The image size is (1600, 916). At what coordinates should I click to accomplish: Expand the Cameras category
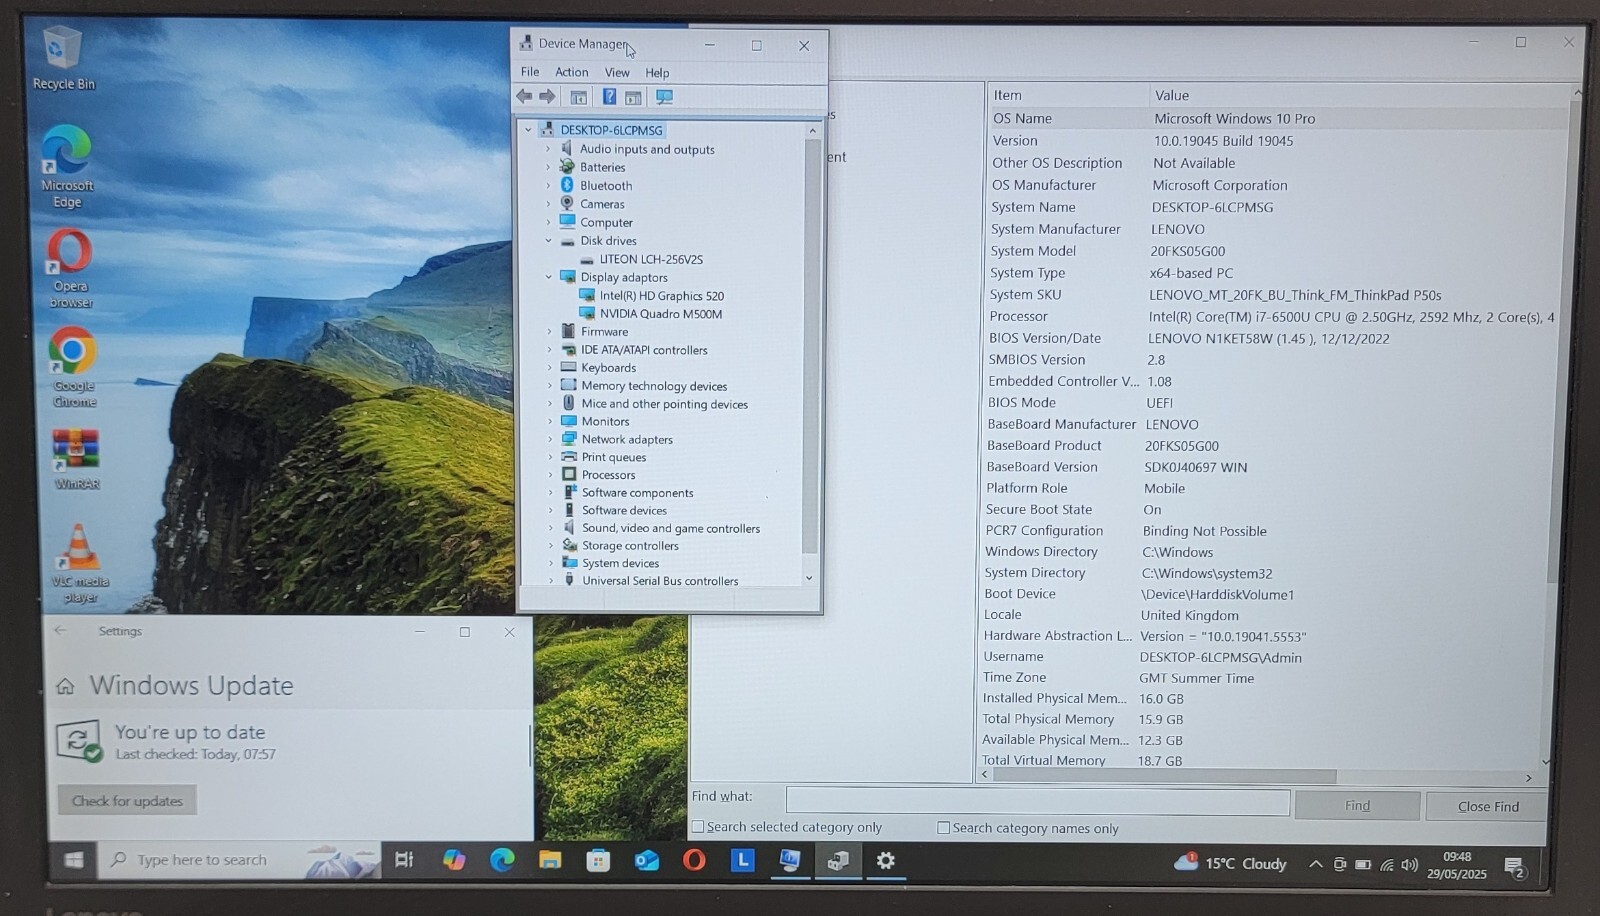[548, 203]
